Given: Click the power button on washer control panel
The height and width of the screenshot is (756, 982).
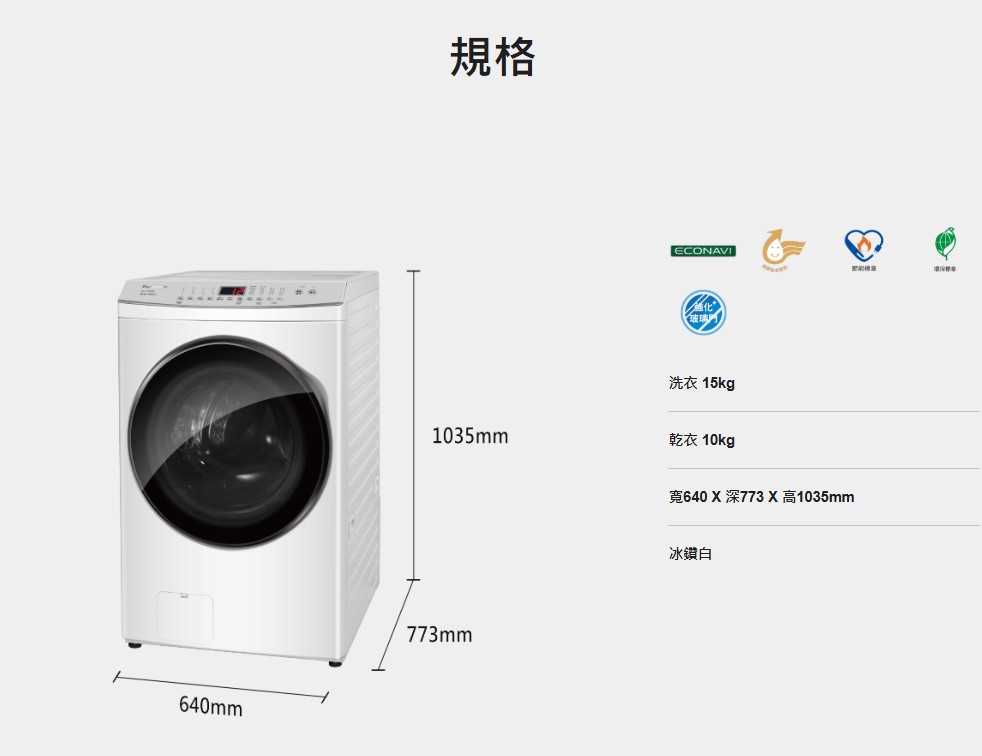Looking at the screenshot, I should (313, 292).
